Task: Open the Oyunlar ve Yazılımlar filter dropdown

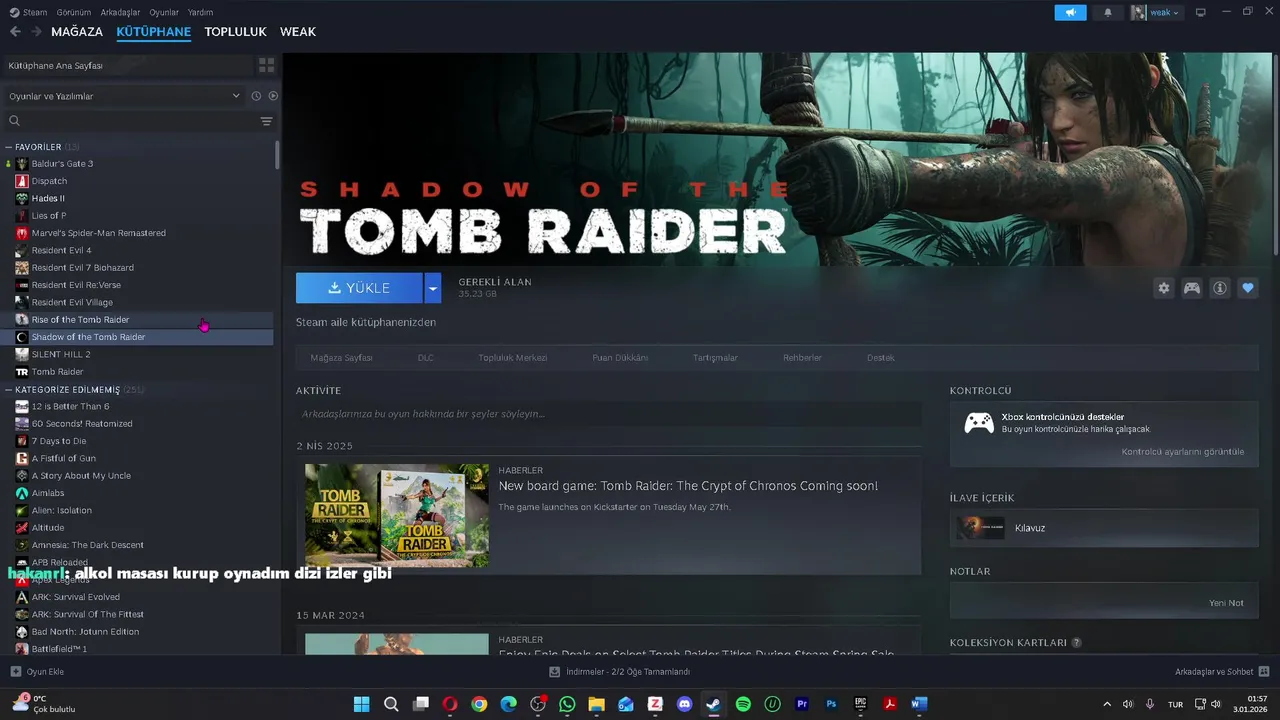Action: tap(124, 96)
